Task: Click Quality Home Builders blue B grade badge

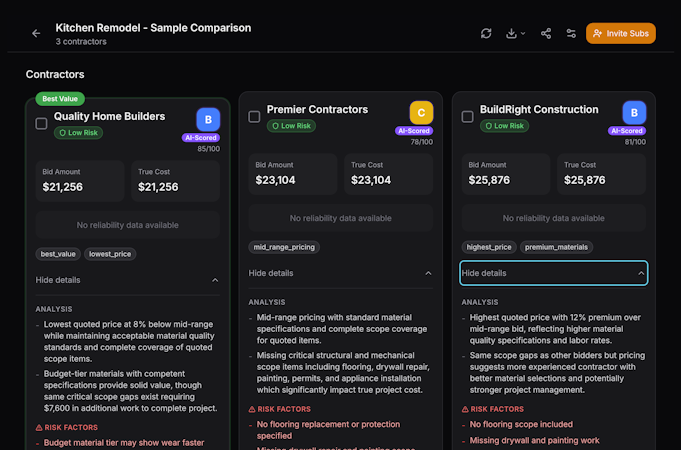Action: click(207, 119)
